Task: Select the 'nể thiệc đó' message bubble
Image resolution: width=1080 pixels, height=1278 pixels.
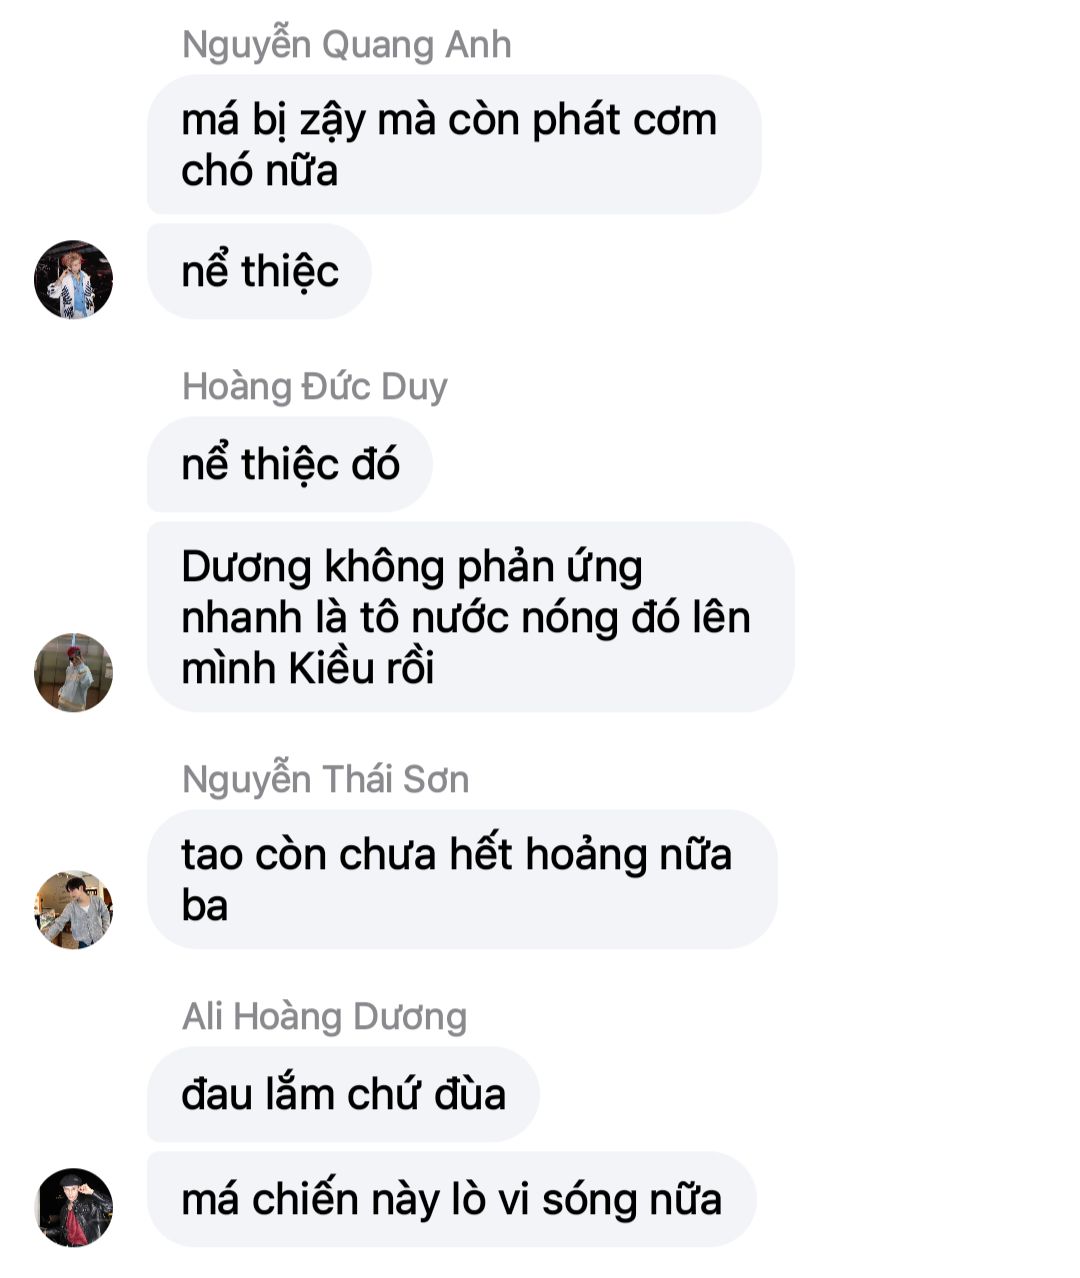Action: coord(290,464)
